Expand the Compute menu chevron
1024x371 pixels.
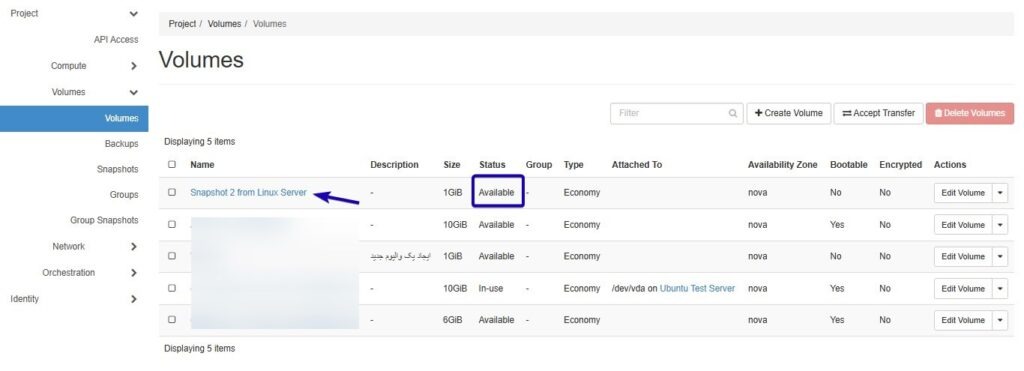[x=133, y=66]
